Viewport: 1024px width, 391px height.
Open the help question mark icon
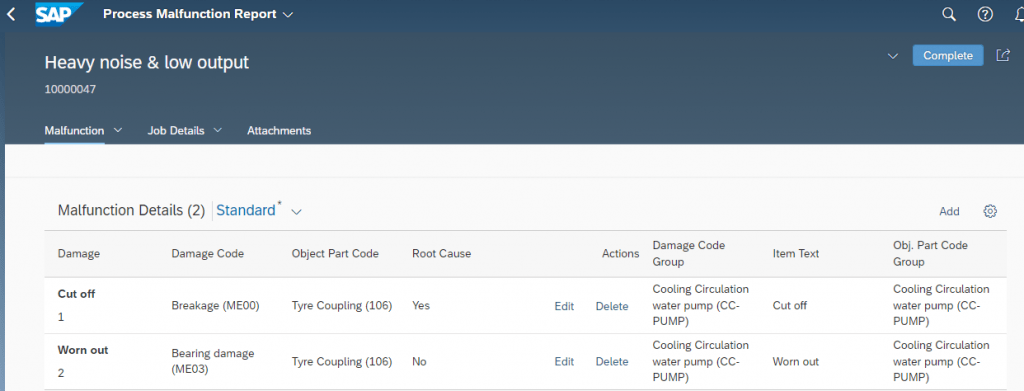coord(985,14)
